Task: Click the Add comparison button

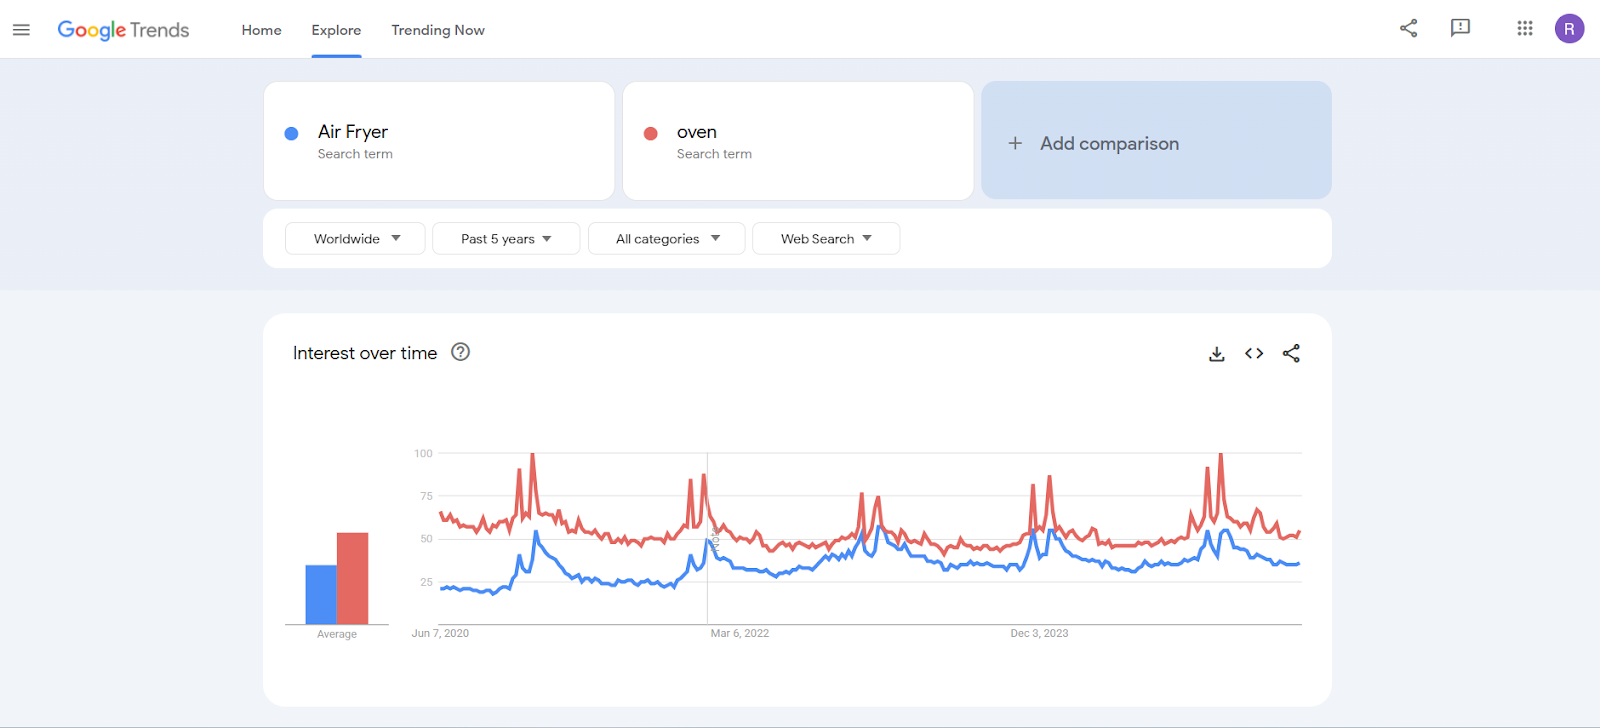Action: click(1156, 141)
